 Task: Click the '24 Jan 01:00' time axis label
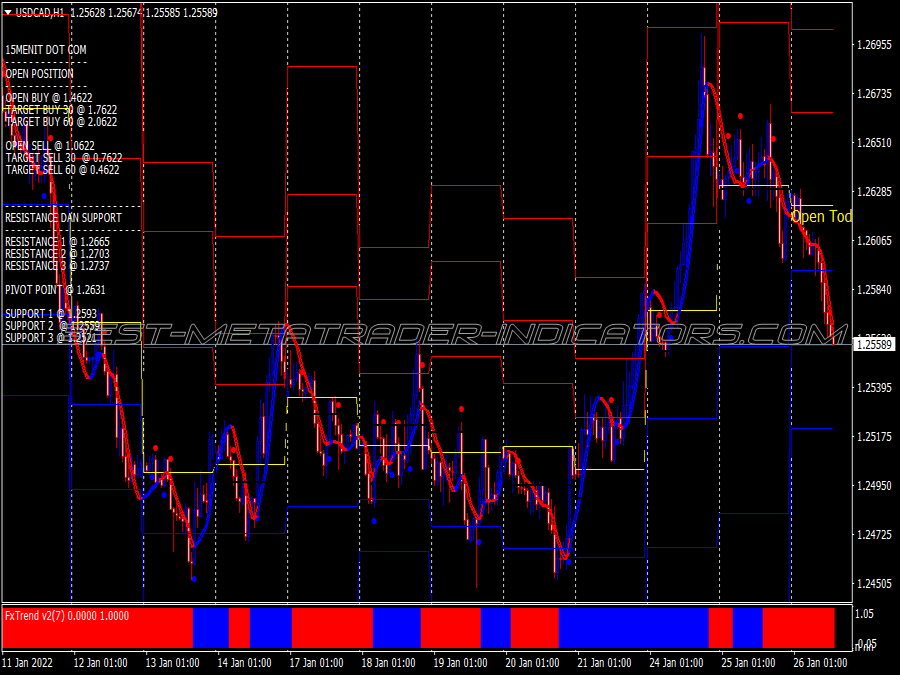(676, 663)
